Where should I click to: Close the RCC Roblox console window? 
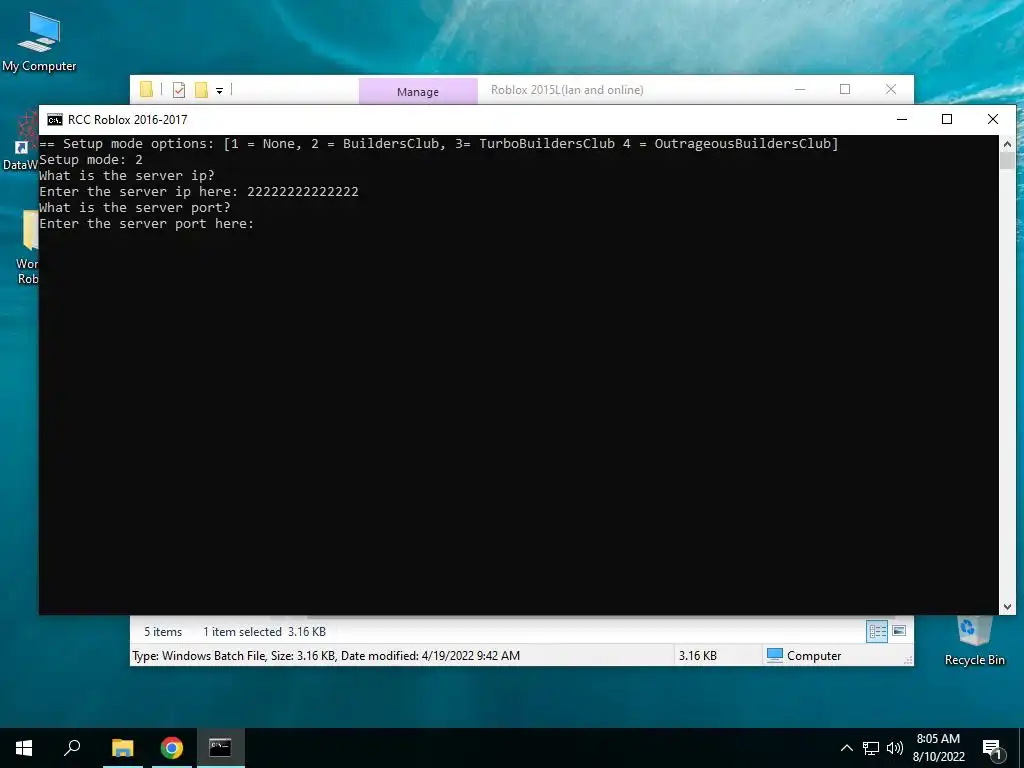pos(993,119)
